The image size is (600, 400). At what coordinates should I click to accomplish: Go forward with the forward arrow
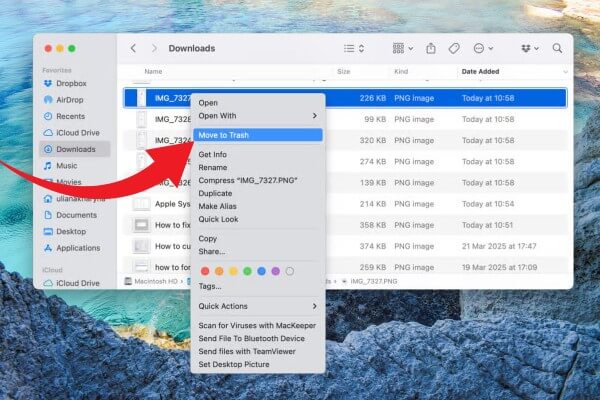click(154, 48)
